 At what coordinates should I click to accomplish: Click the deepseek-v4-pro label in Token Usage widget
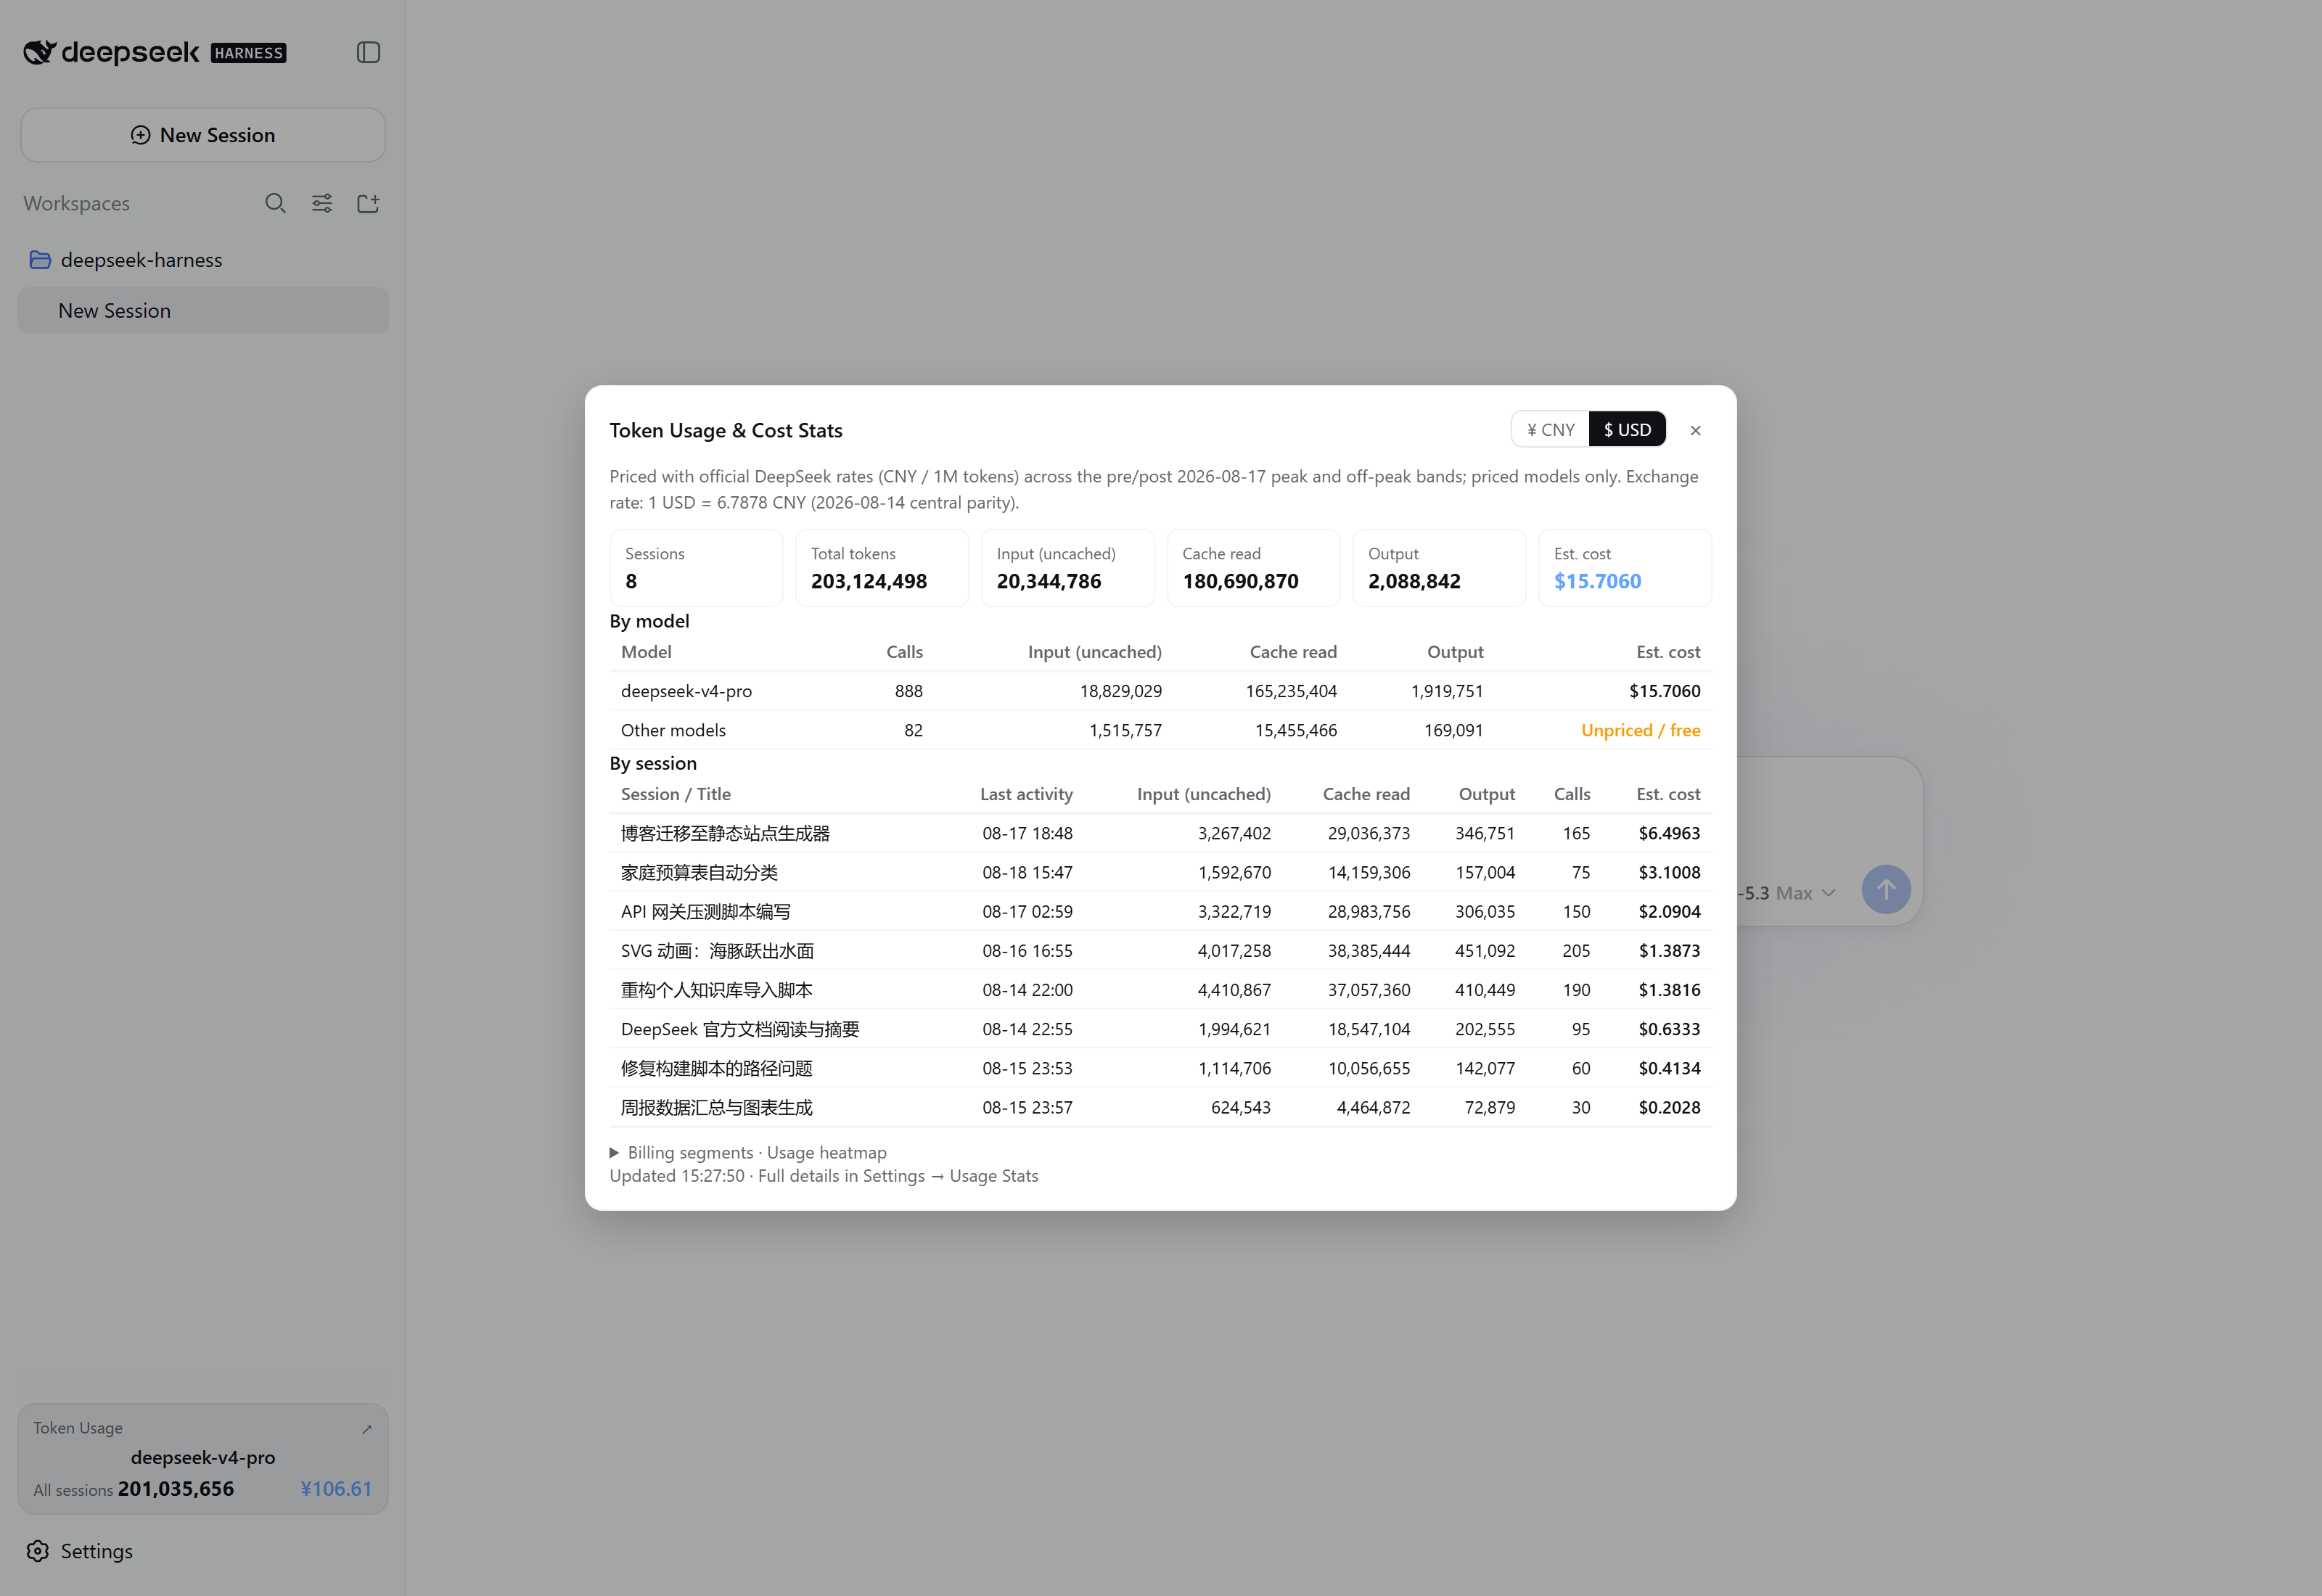203,1458
